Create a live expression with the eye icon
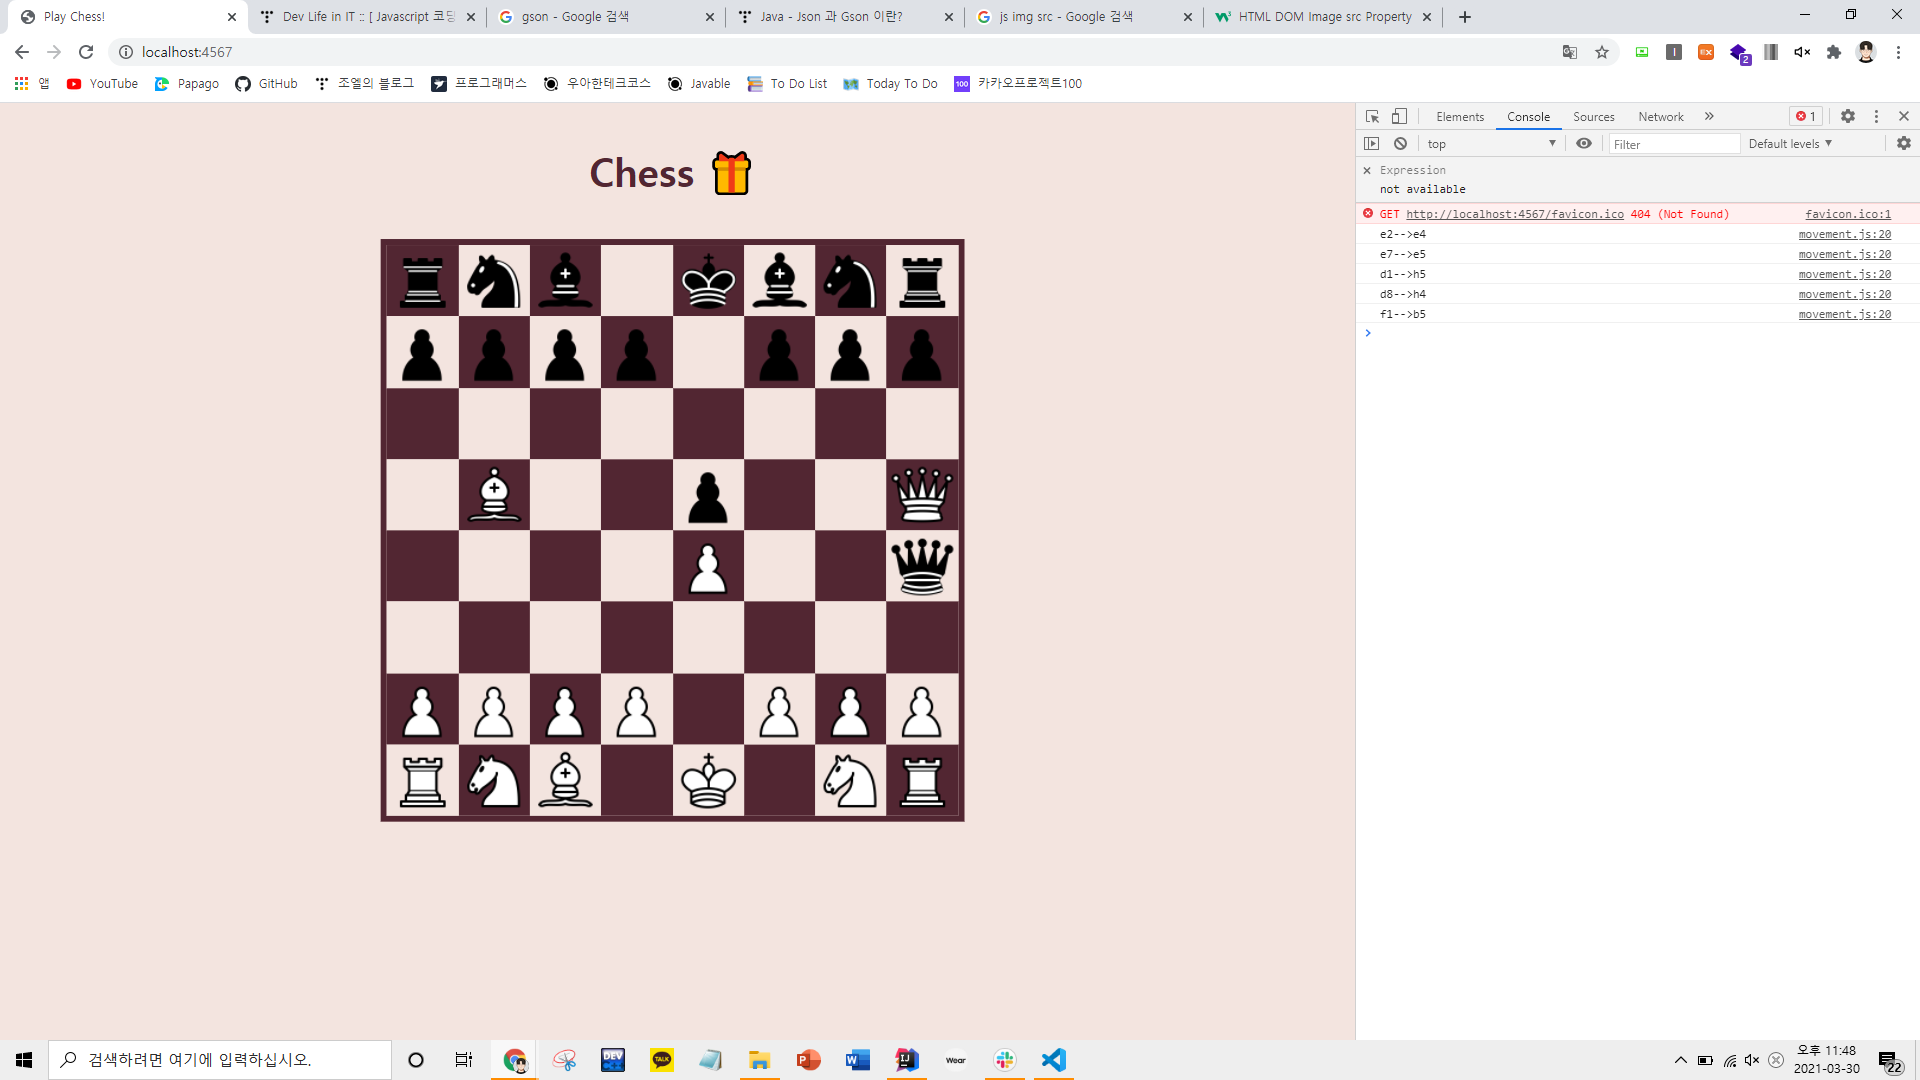 [1583, 143]
